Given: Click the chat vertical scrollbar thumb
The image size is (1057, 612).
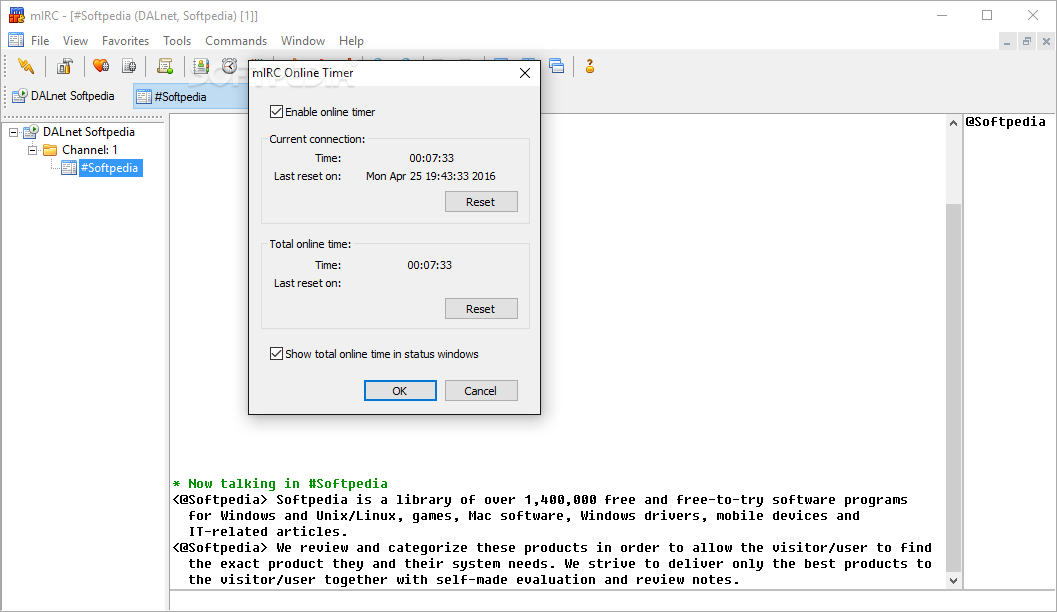Looking at the screenshot, I should tap(953, 388).
